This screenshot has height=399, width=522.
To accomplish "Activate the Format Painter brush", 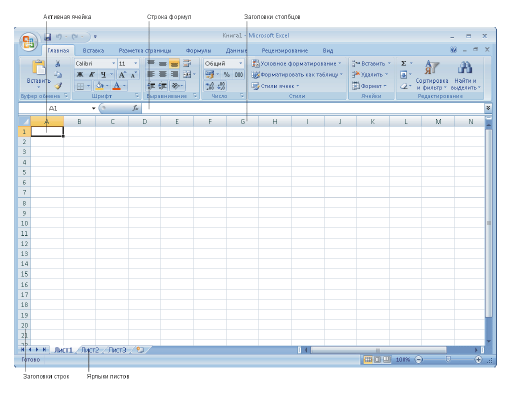I will [58, 86].
